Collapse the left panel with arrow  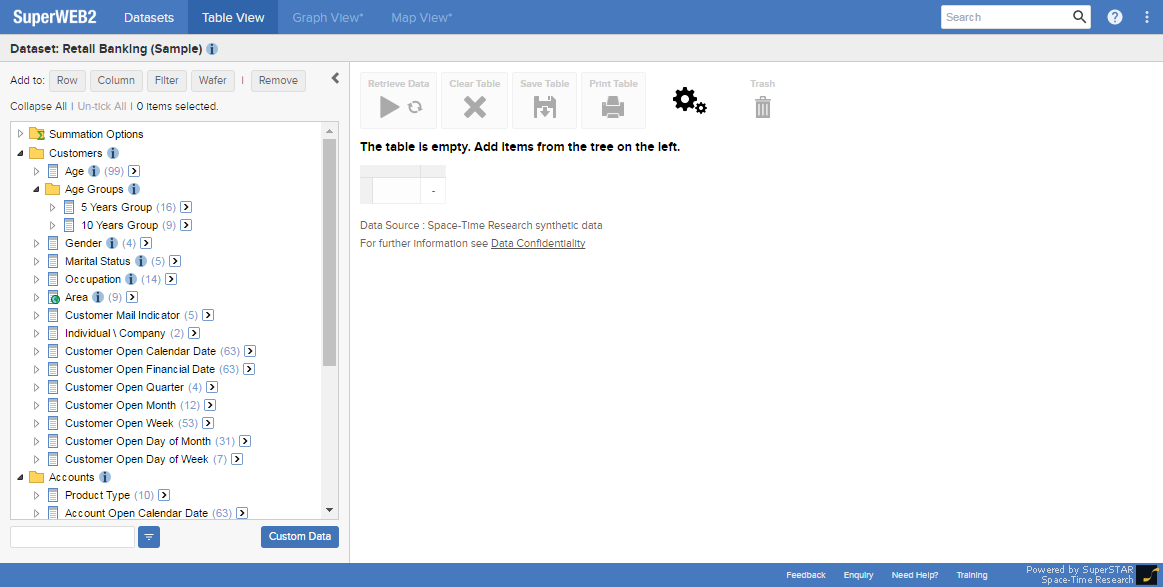click(x=336, y=78)
